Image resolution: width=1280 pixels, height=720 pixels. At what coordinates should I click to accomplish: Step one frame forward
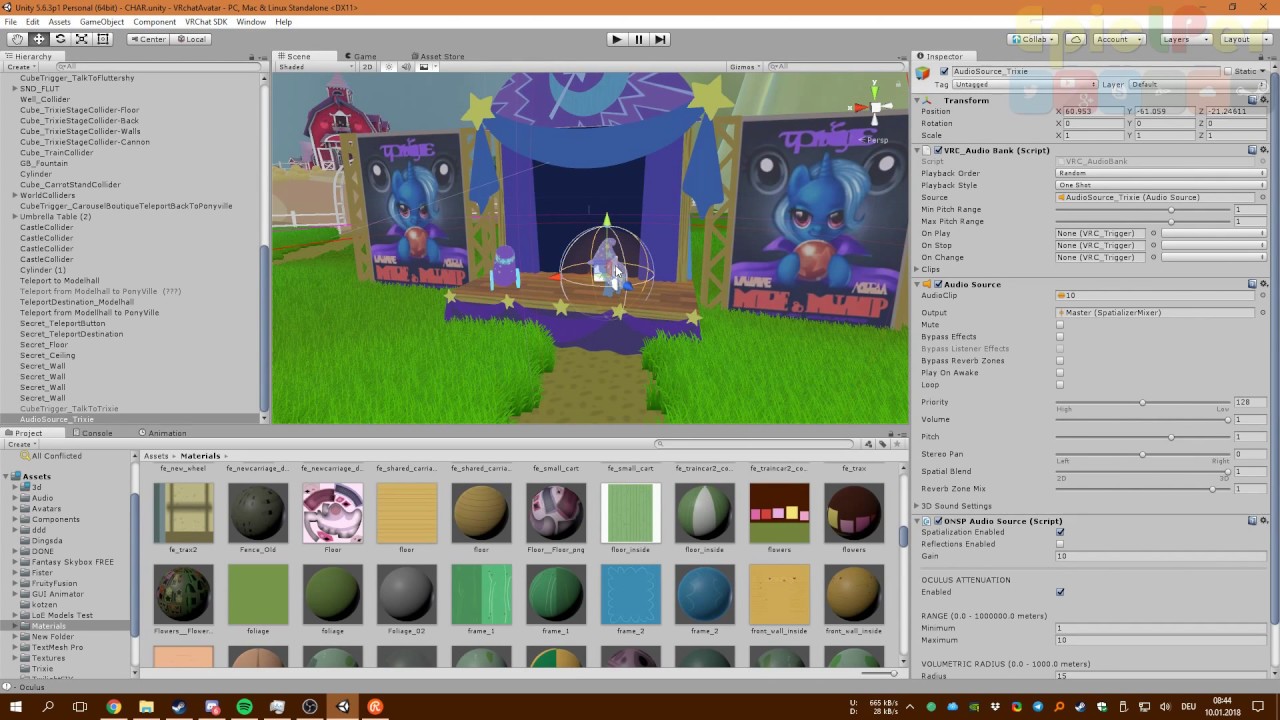coord(660,39)
